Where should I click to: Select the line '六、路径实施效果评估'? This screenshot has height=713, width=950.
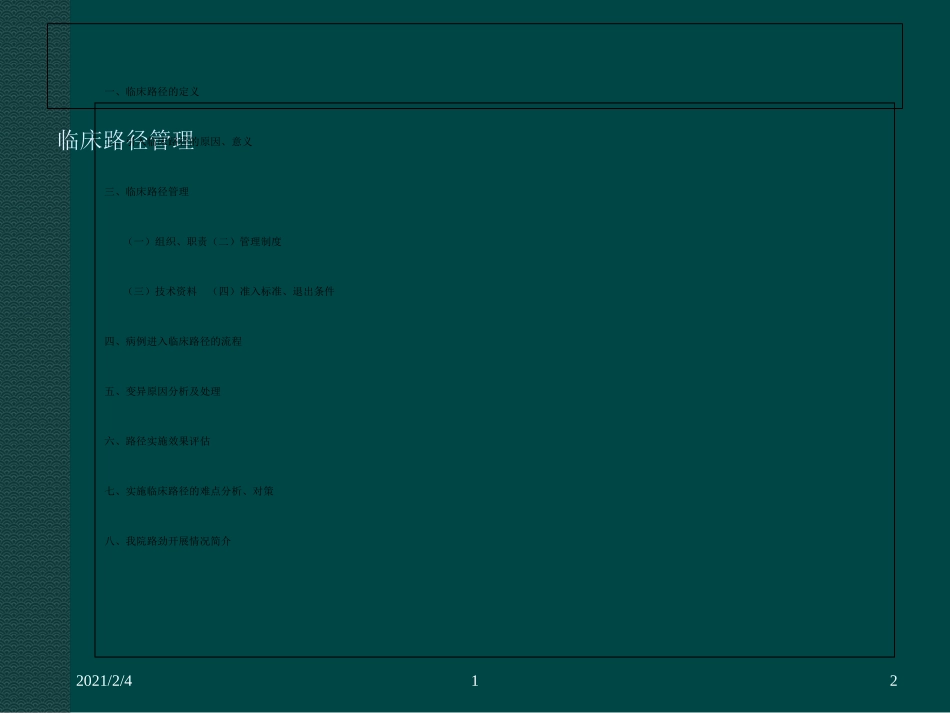[158, 441]
